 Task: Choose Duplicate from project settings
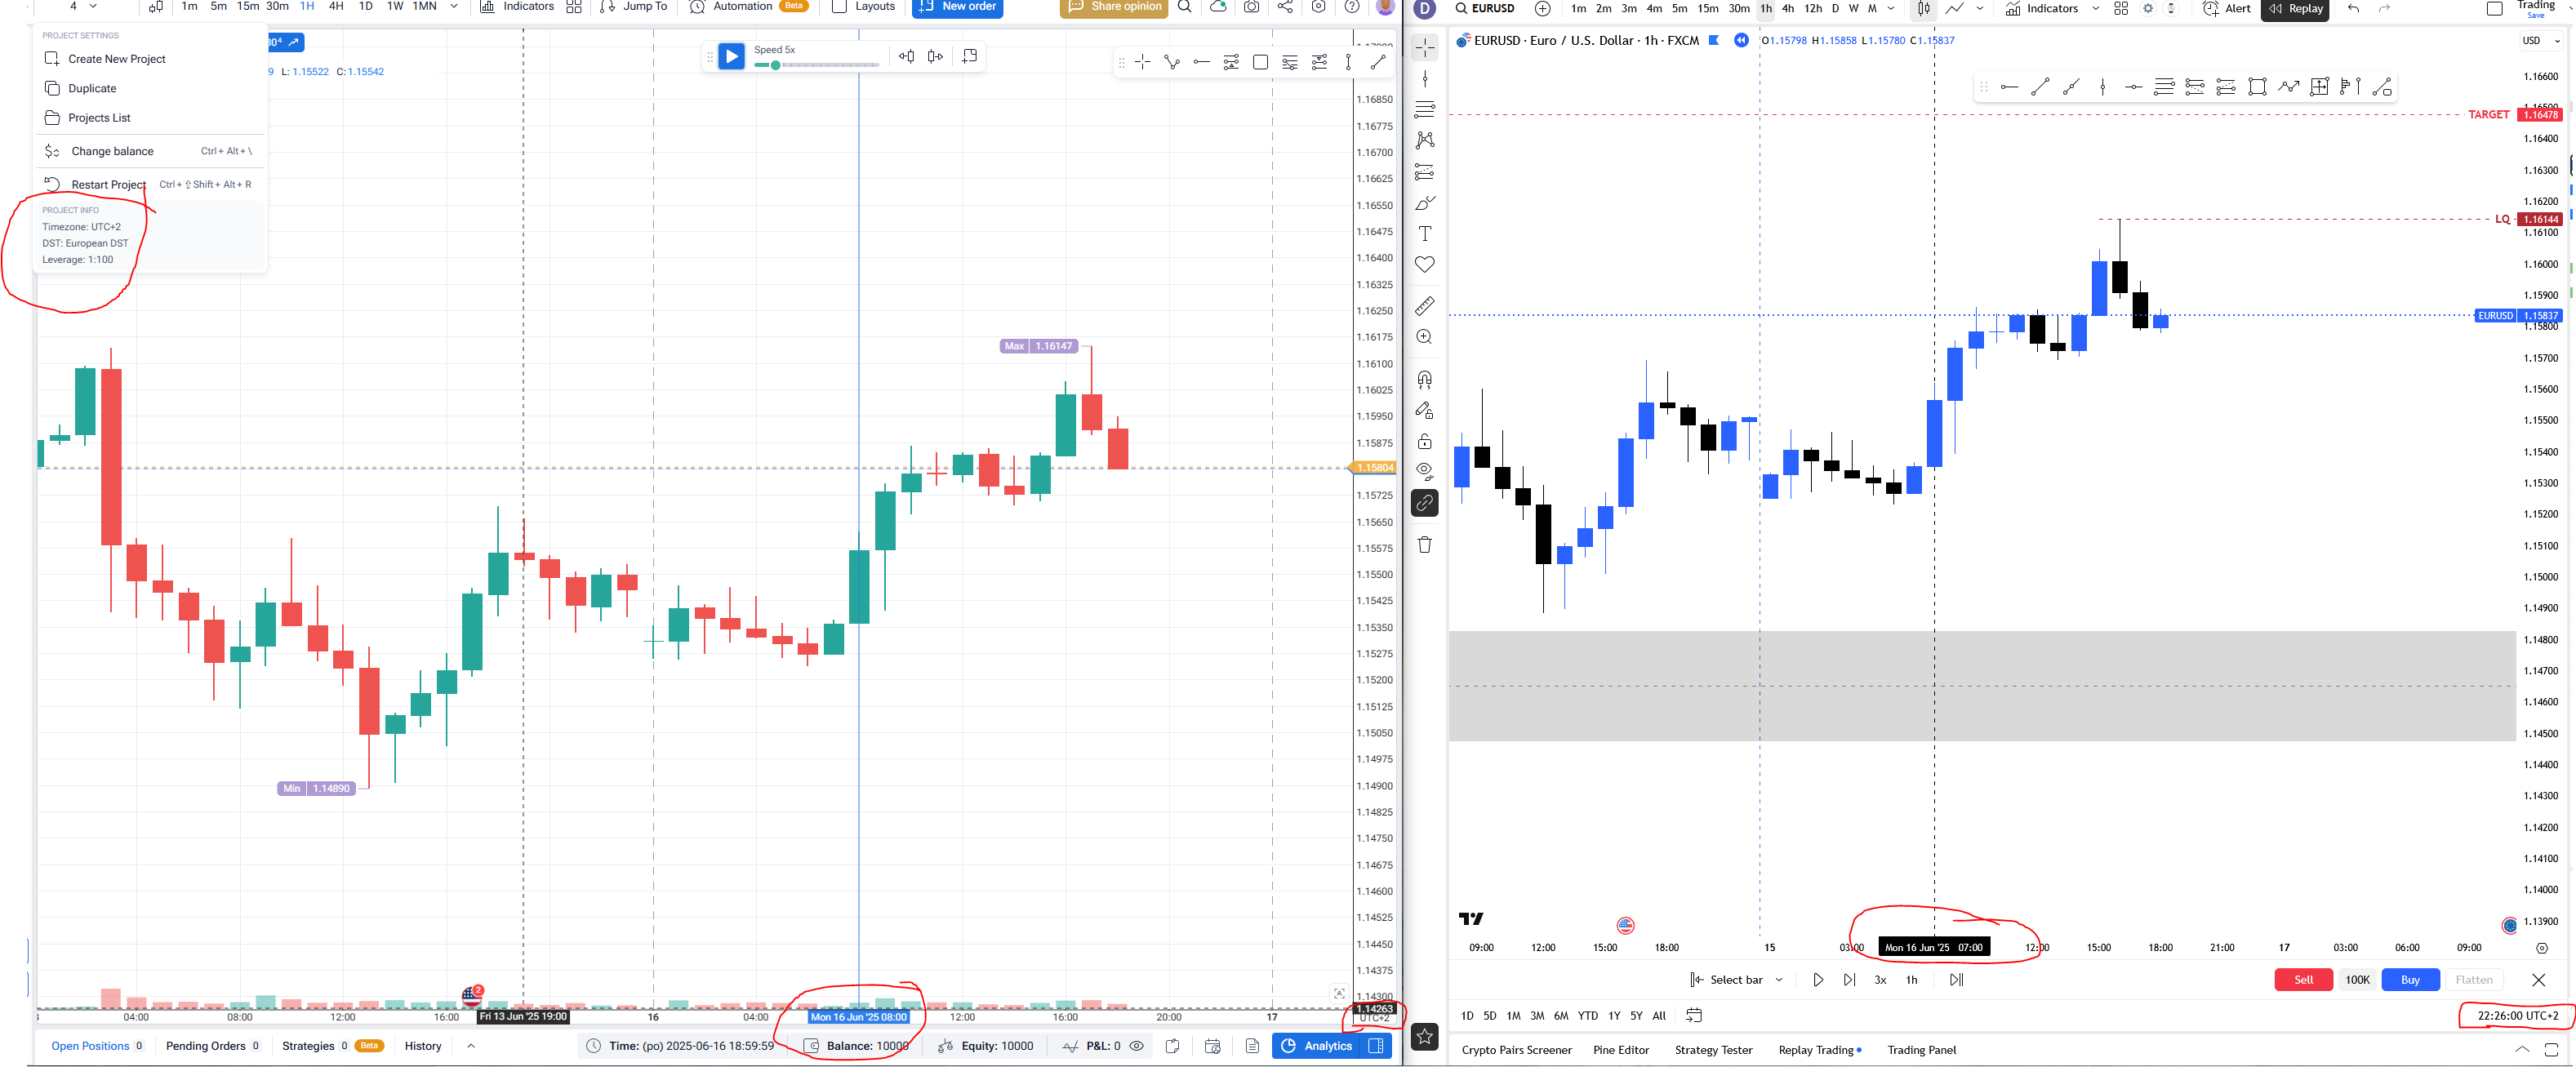coord(152,88)
